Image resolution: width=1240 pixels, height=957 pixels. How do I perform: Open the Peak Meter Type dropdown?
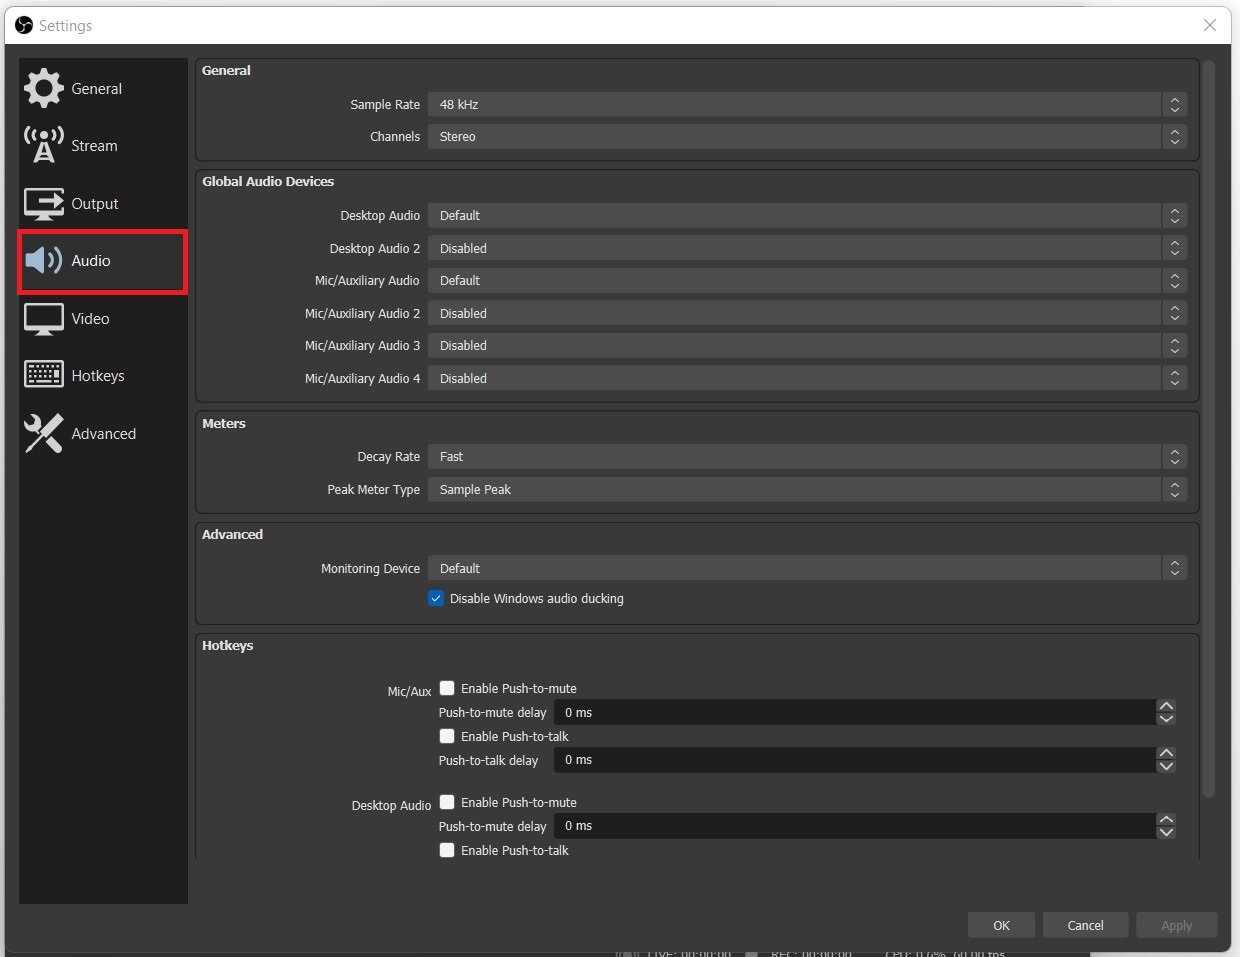(807, 489)
